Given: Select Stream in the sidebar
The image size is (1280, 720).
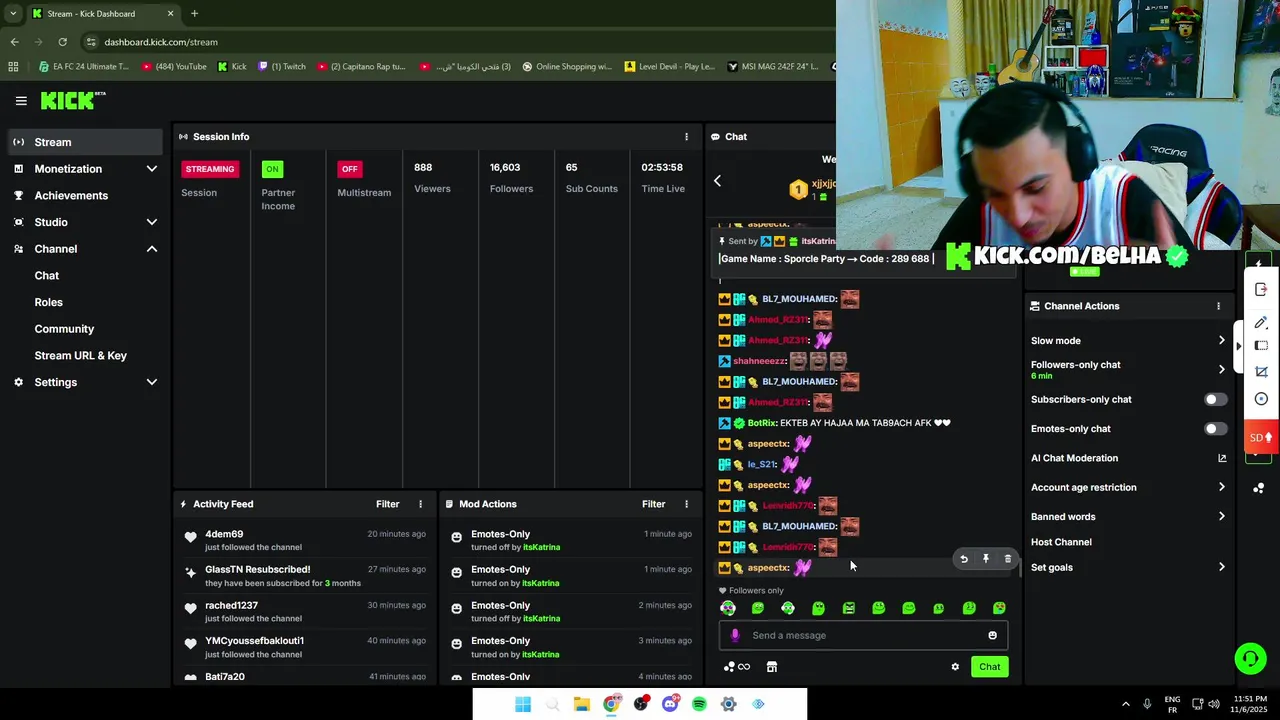Looking at the screenshot, I should coord(84,142).
